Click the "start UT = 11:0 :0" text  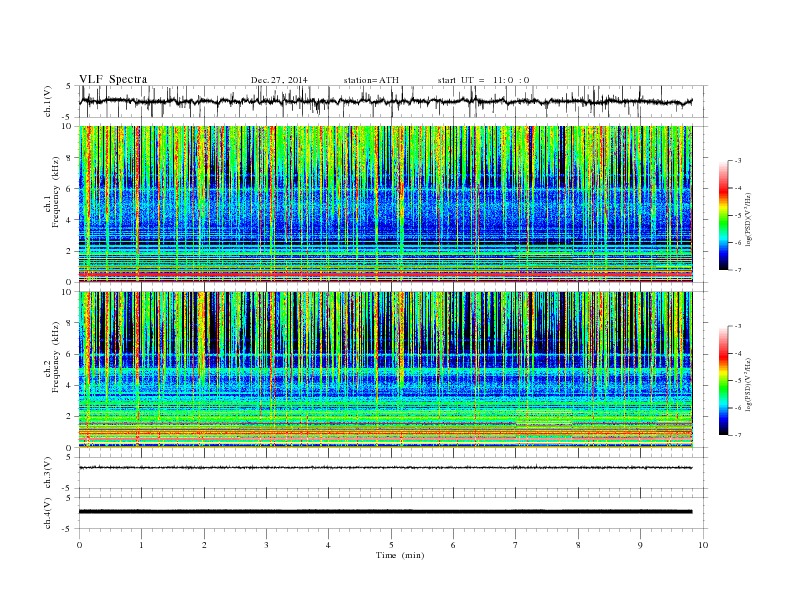point(483,80)
